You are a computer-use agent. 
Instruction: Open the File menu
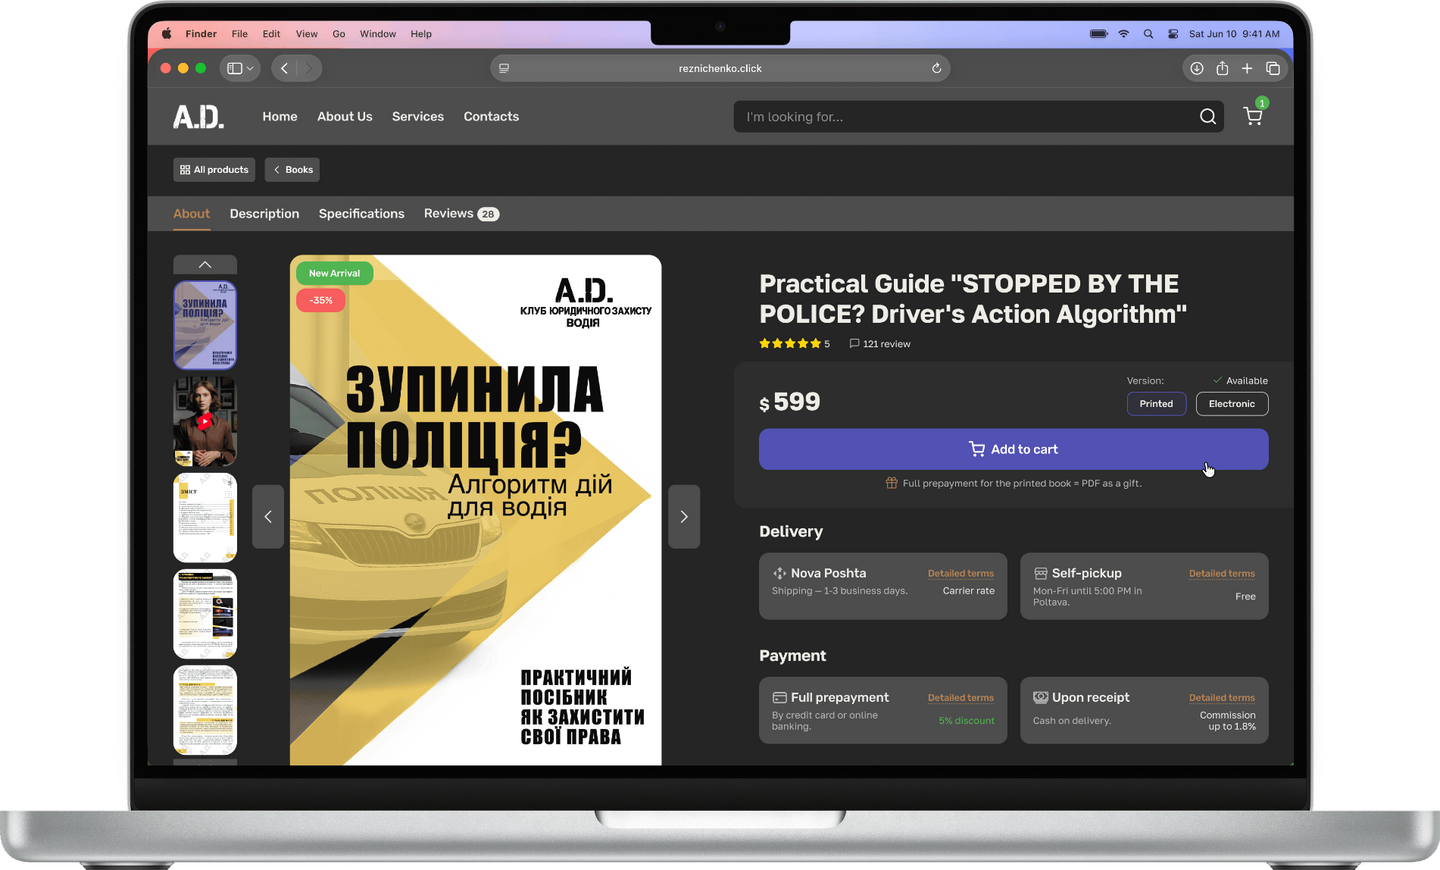coord(240,34)
